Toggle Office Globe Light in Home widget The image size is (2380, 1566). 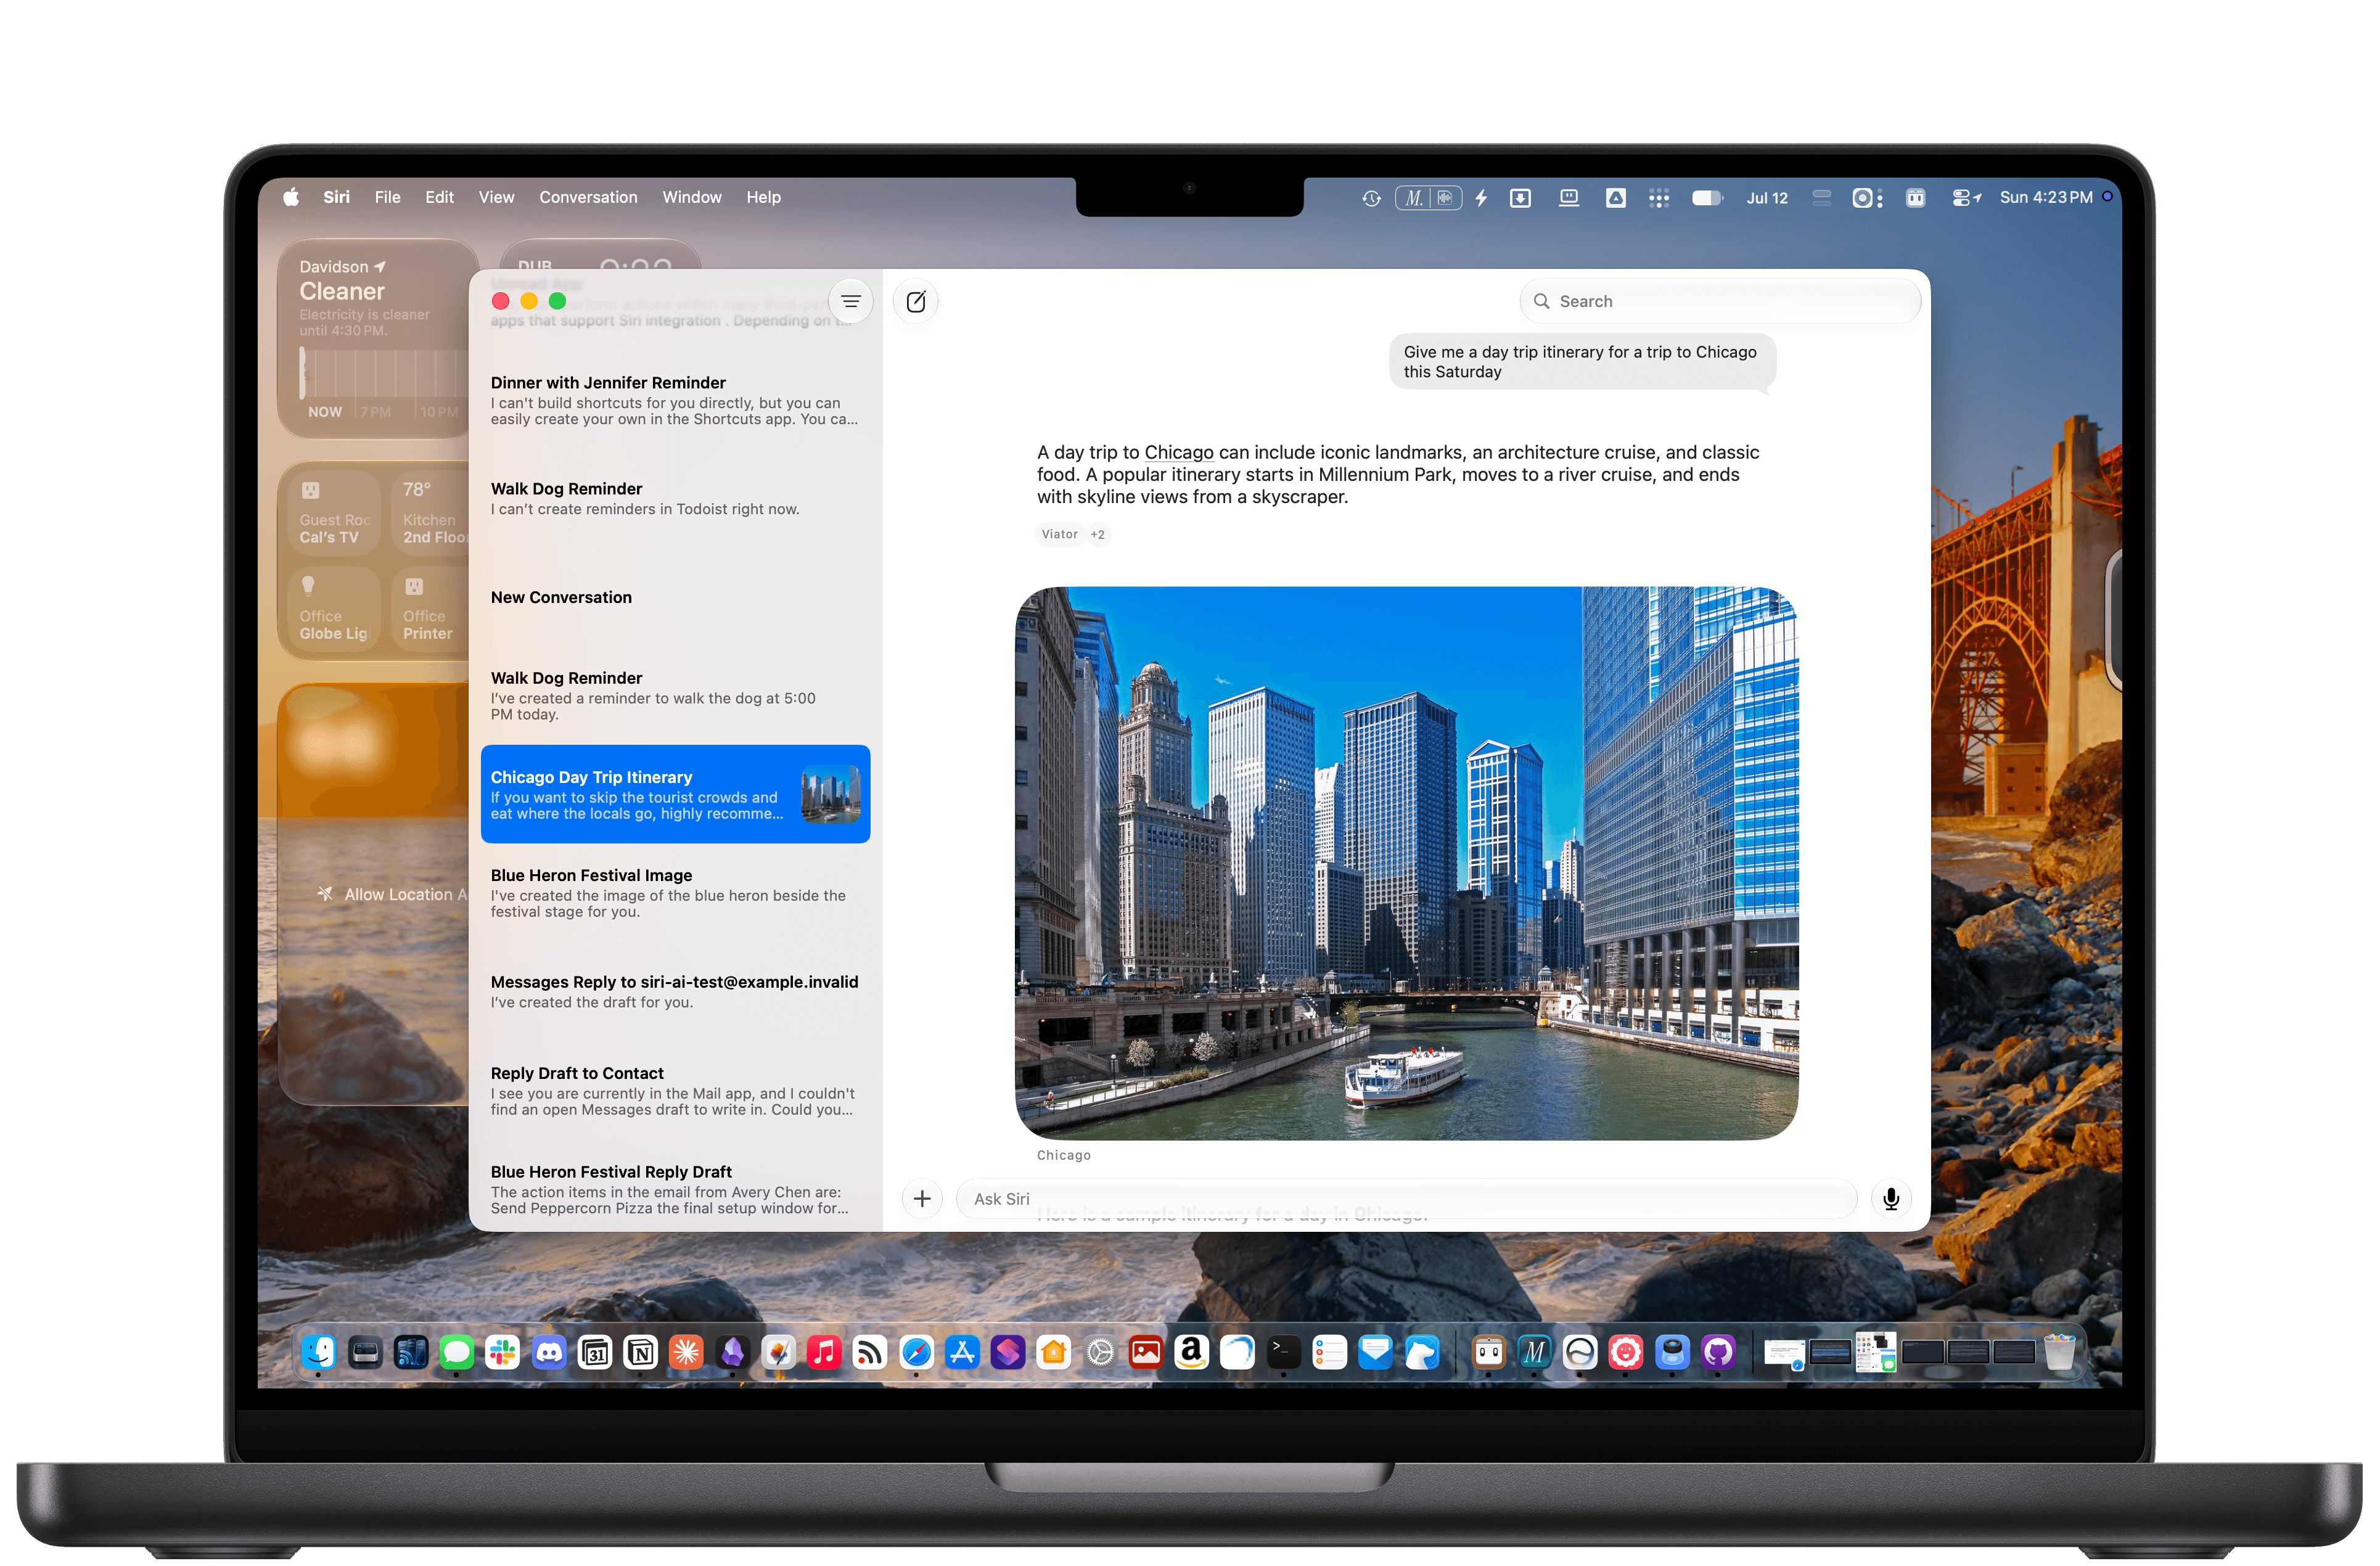point(334,609)
